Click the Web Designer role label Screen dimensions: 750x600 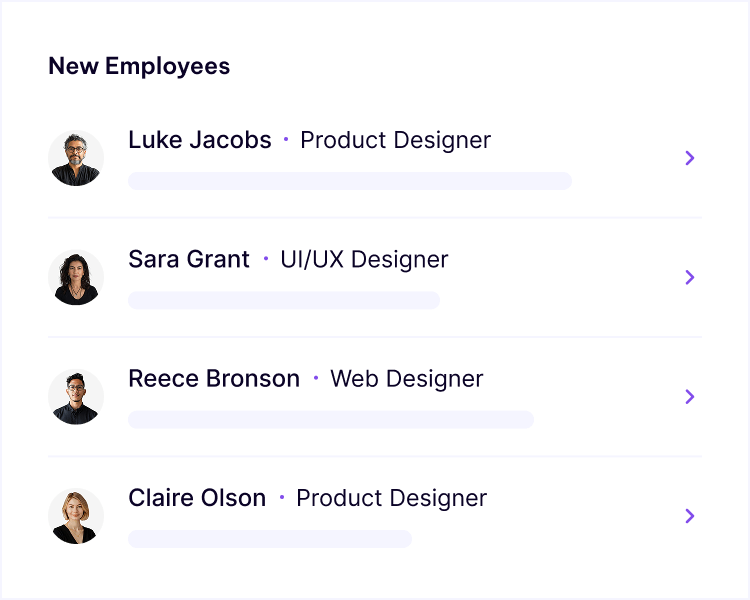406,379
